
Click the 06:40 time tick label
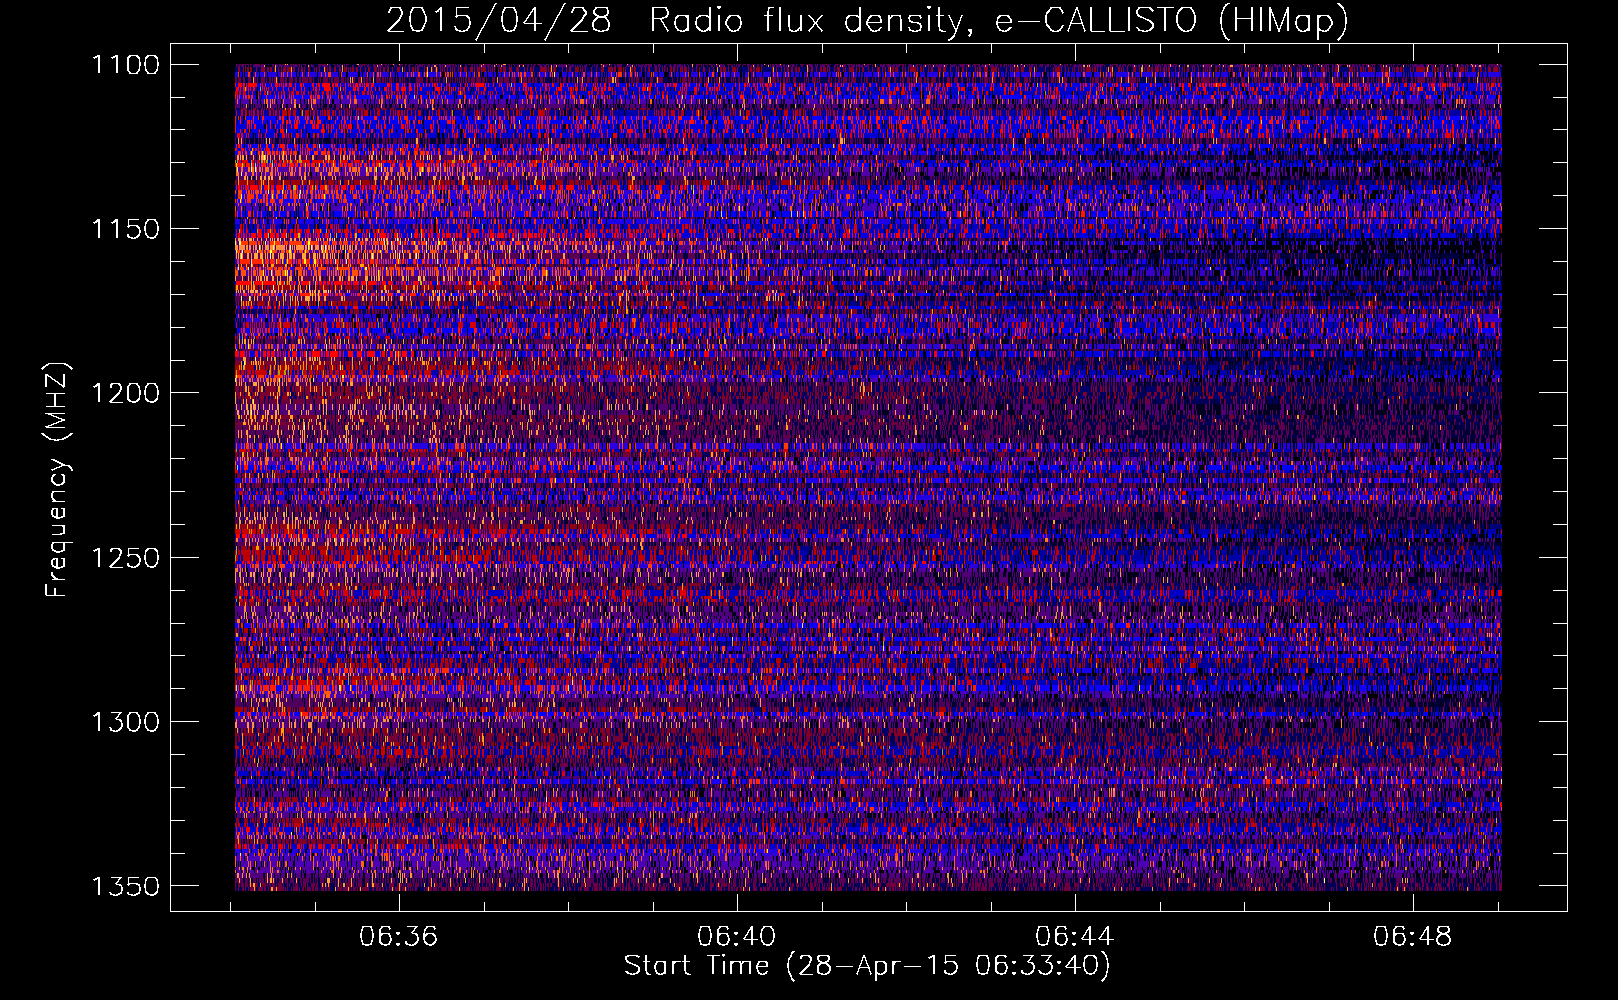pos(737,937)
